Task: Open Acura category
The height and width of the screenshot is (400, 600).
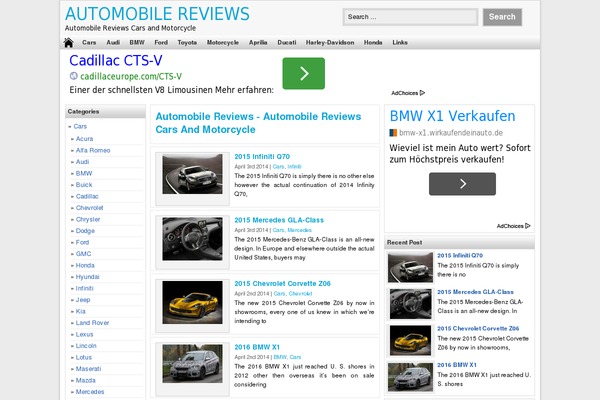Action: [x=84, y=139]
